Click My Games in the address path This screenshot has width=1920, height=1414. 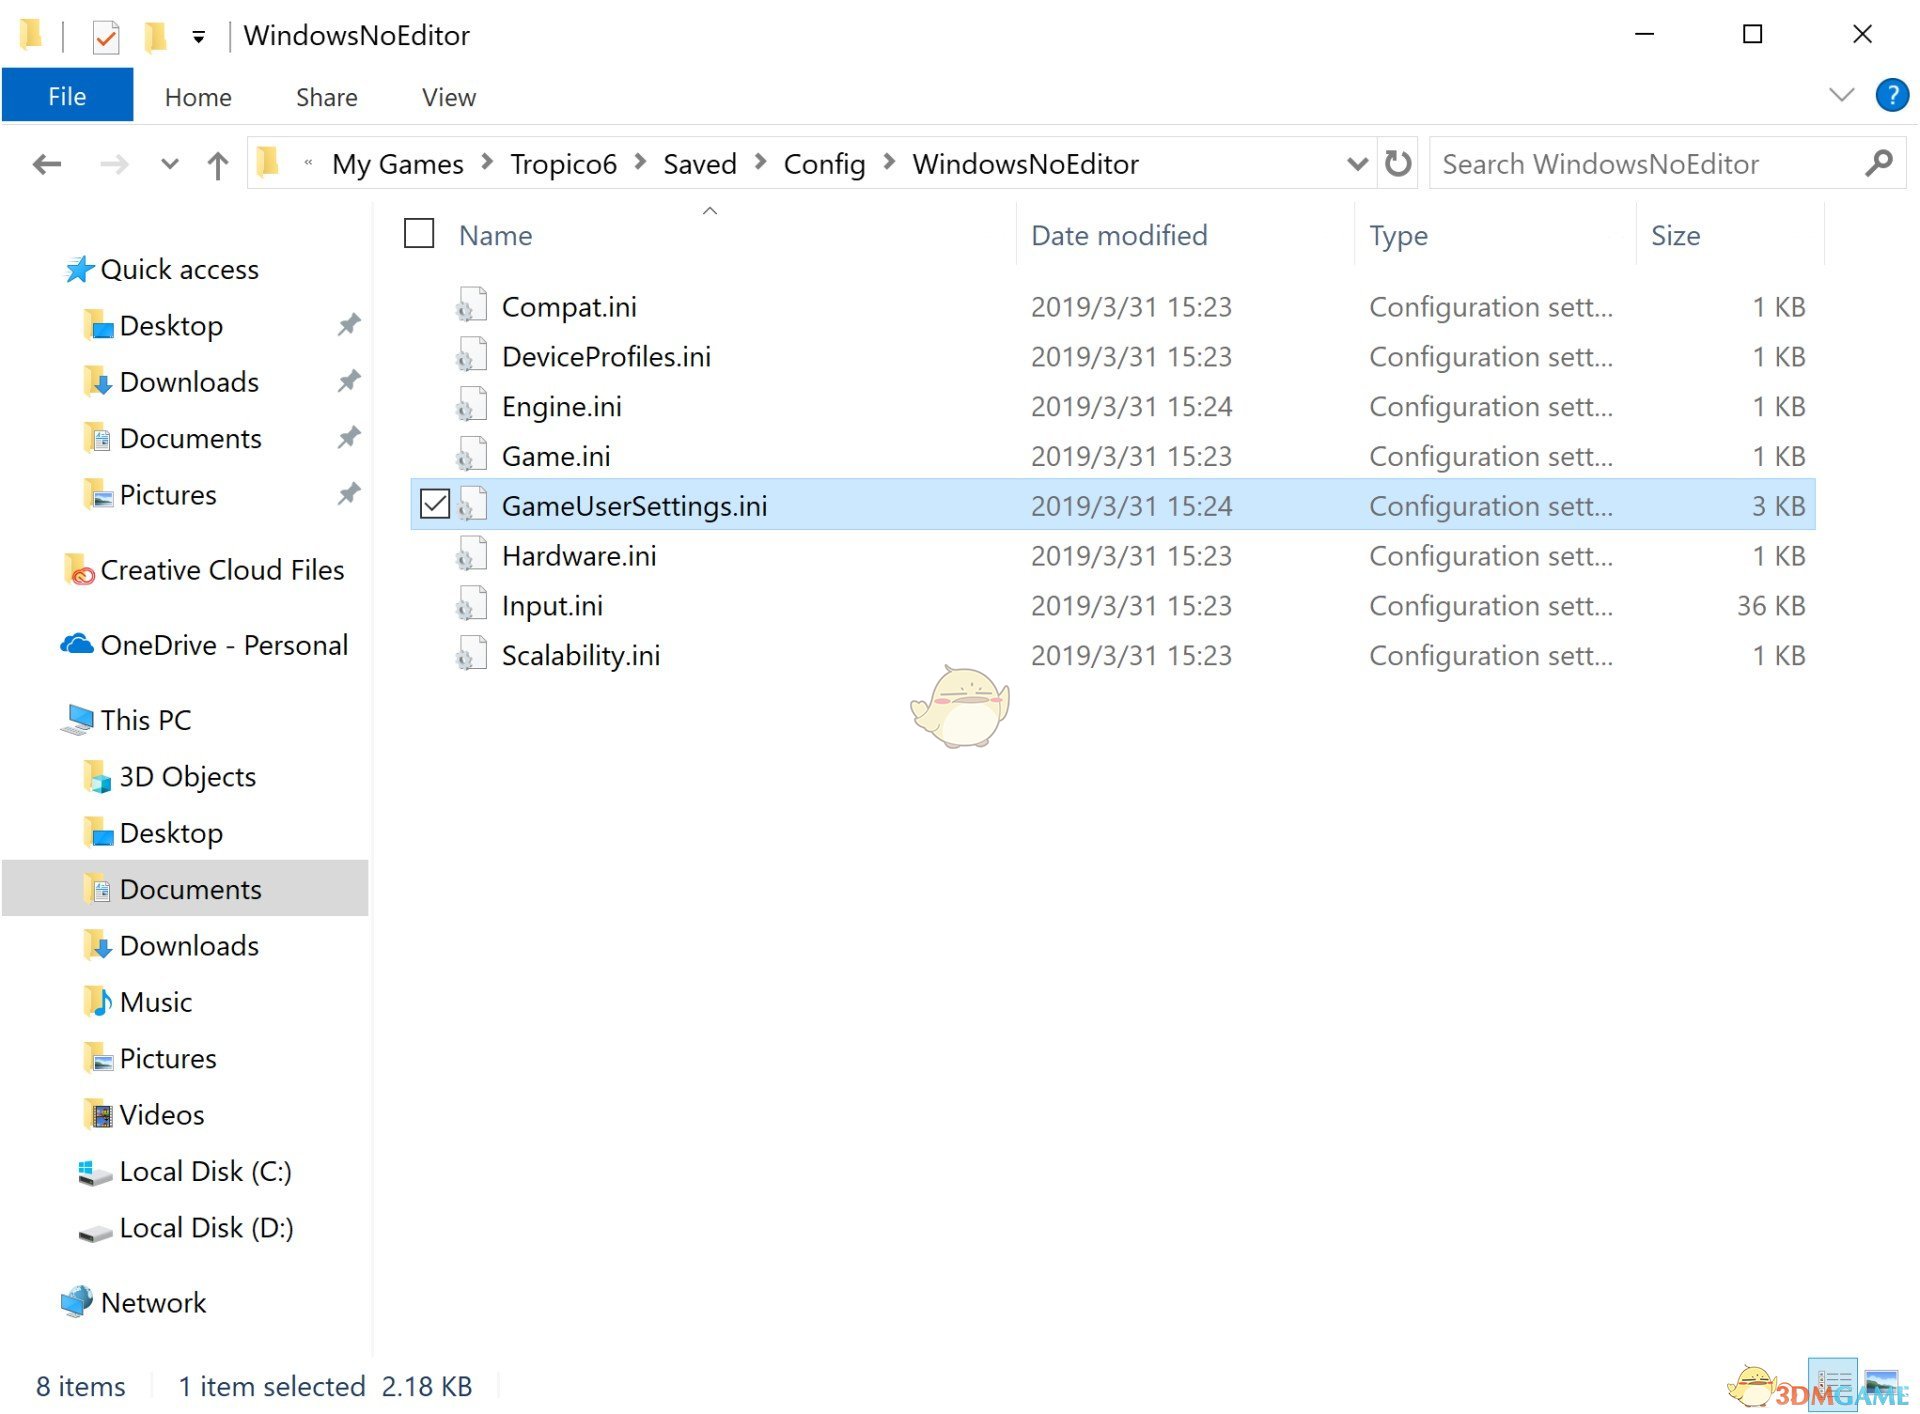(397, 164)
